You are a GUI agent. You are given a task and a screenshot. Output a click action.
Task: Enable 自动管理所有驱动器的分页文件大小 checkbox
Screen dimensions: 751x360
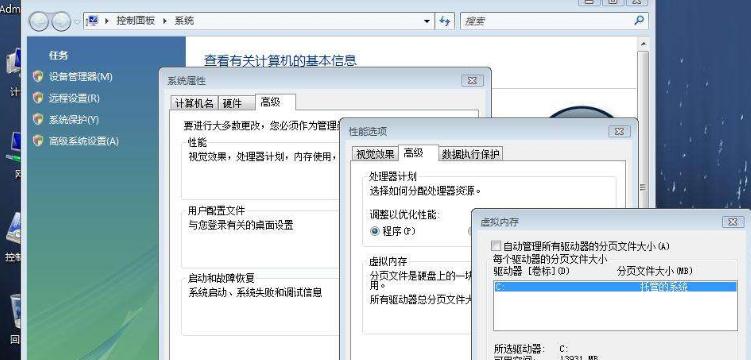coord(496,246)
